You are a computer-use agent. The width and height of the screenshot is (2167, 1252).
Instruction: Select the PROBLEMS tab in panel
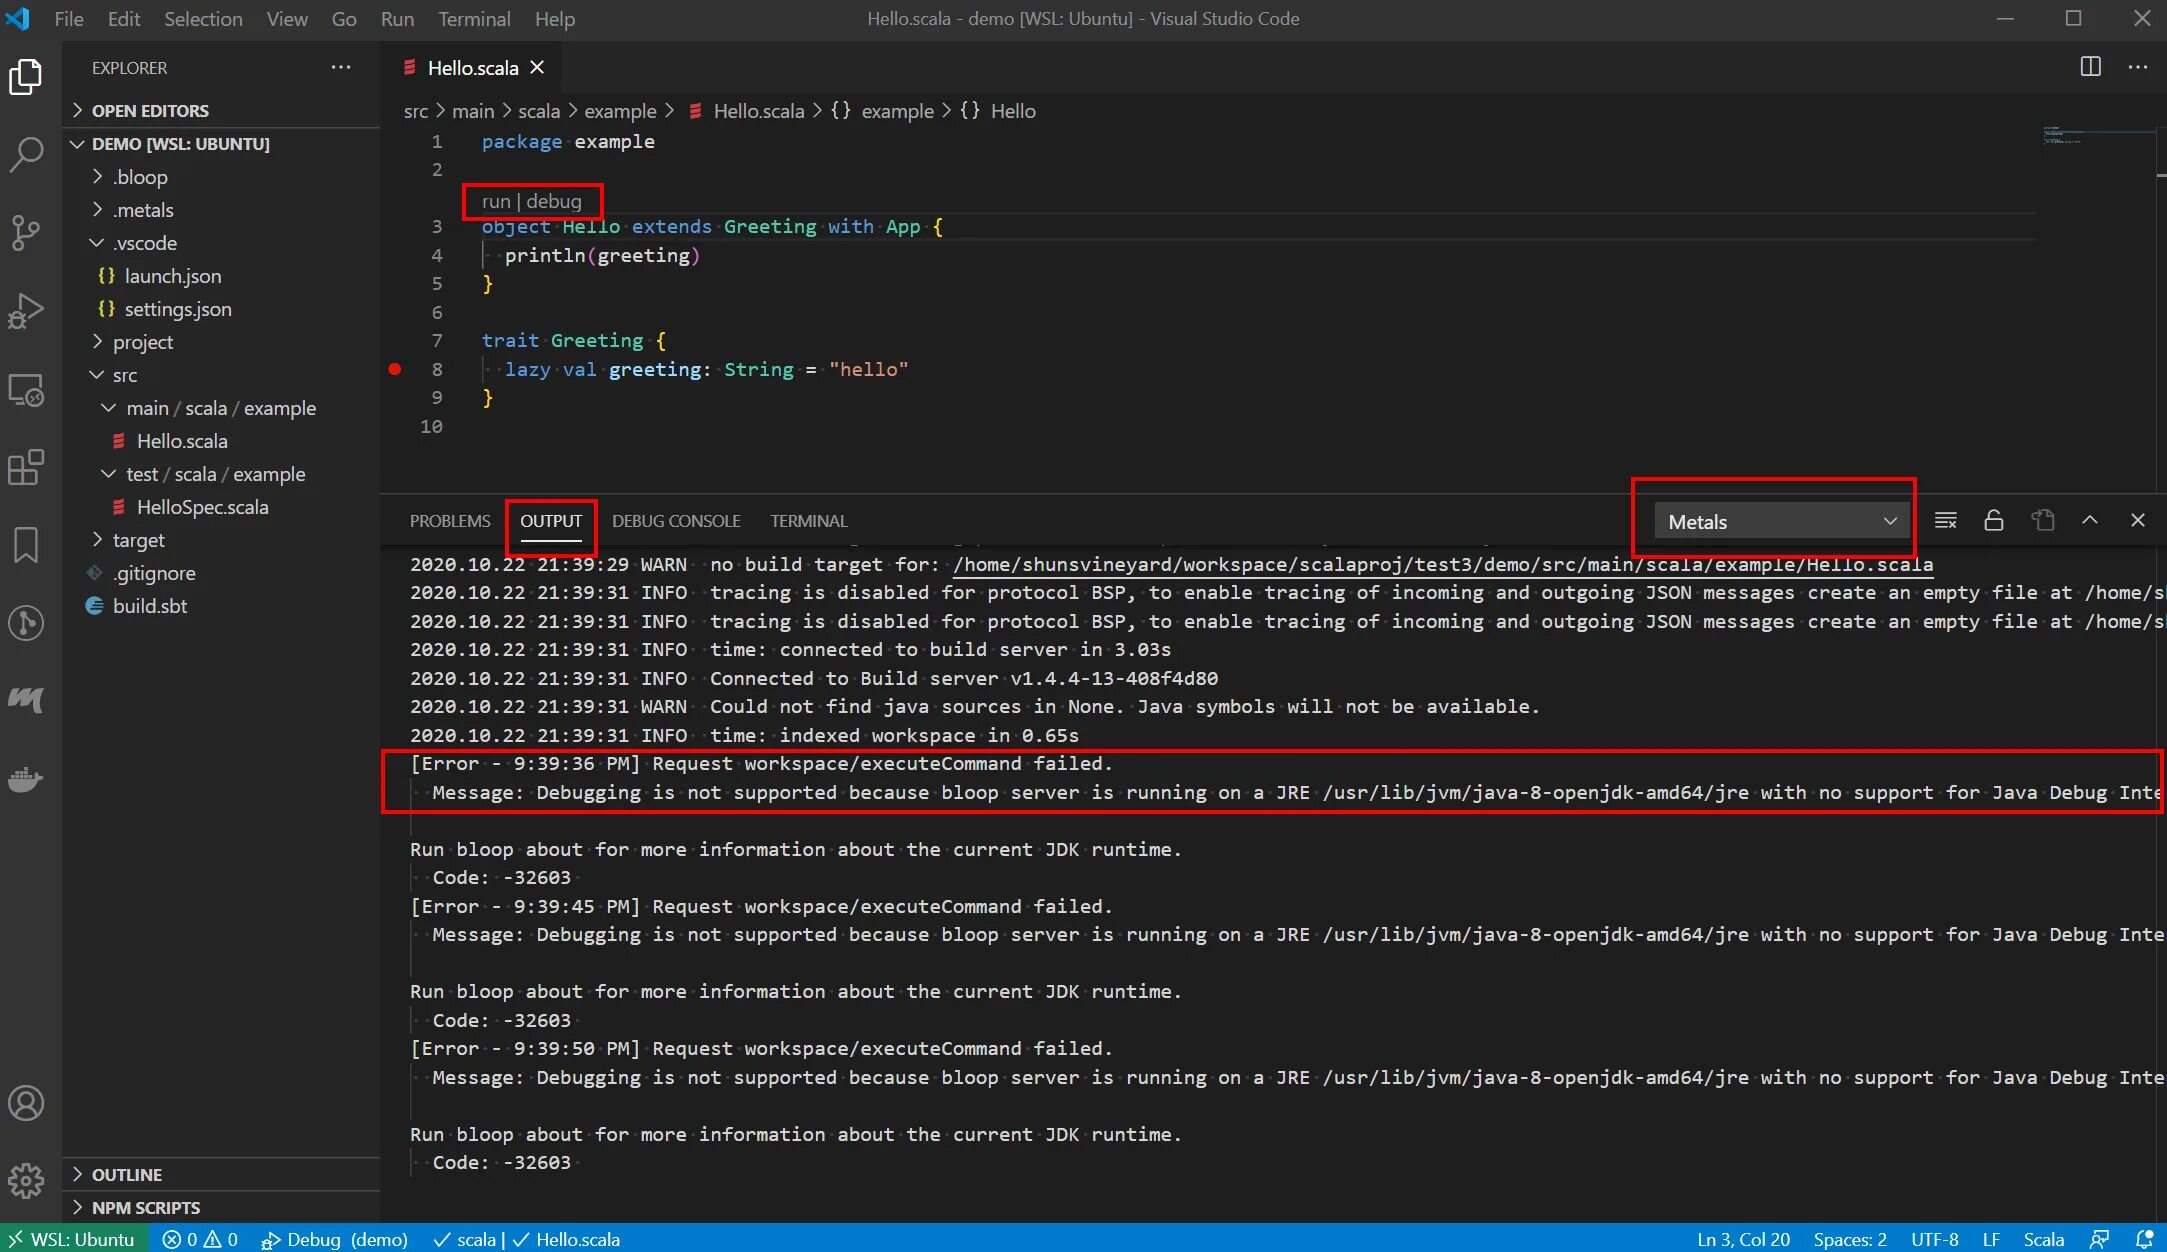coord(450,520)
